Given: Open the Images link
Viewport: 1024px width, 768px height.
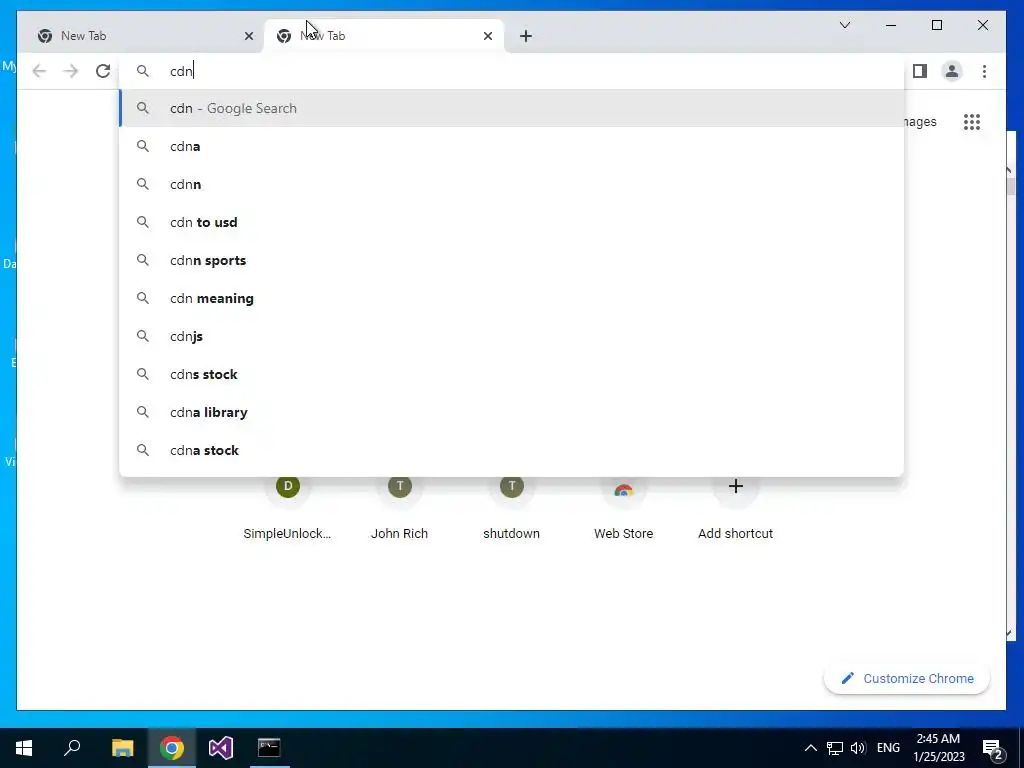Looking at the screenshot, I should pyautogui.click(x=920, y=122).
